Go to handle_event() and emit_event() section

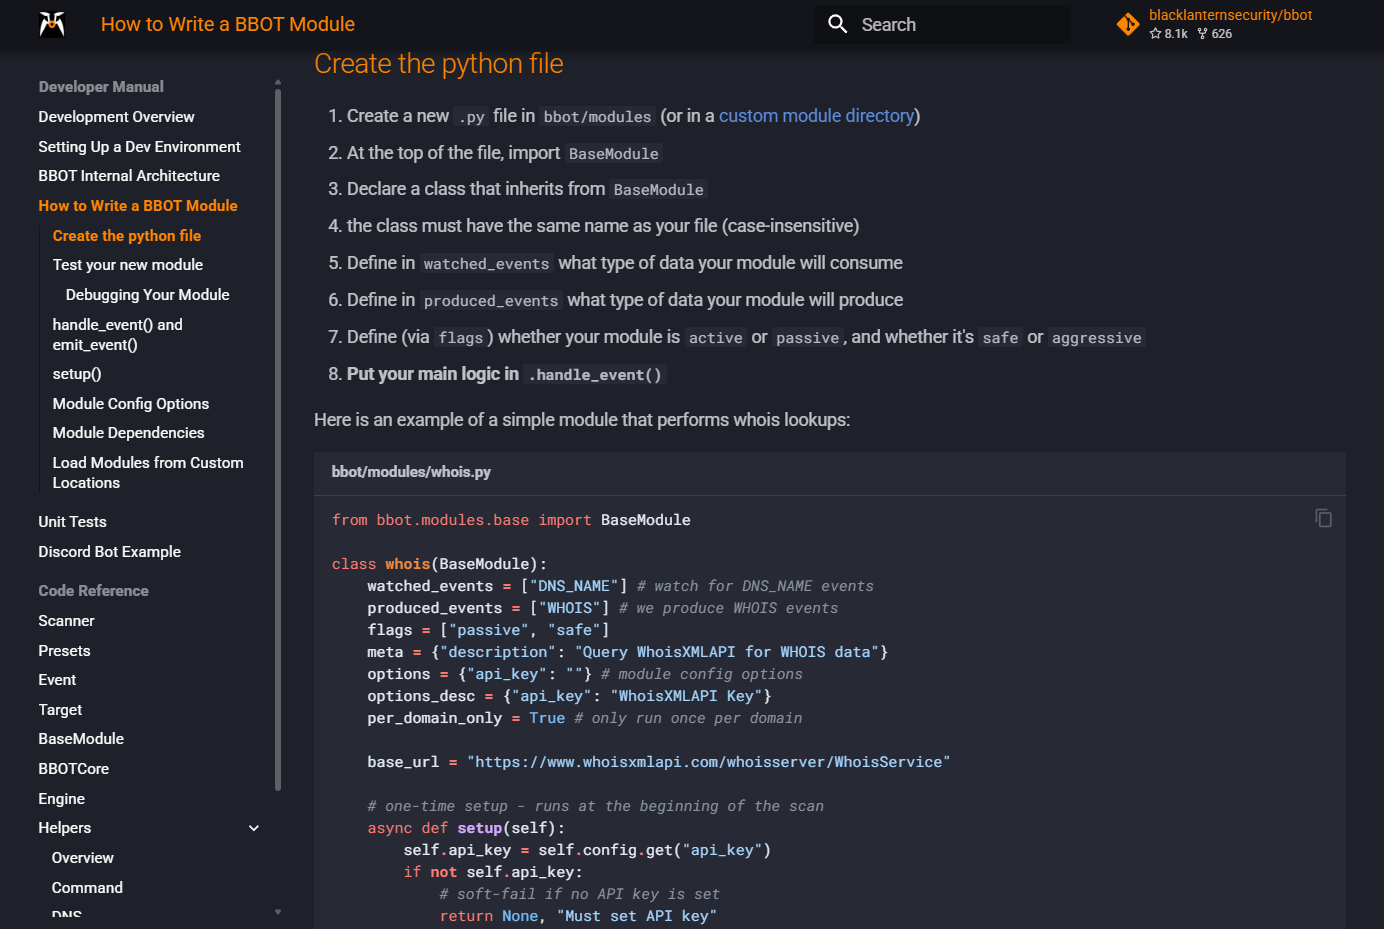[118, 335]
